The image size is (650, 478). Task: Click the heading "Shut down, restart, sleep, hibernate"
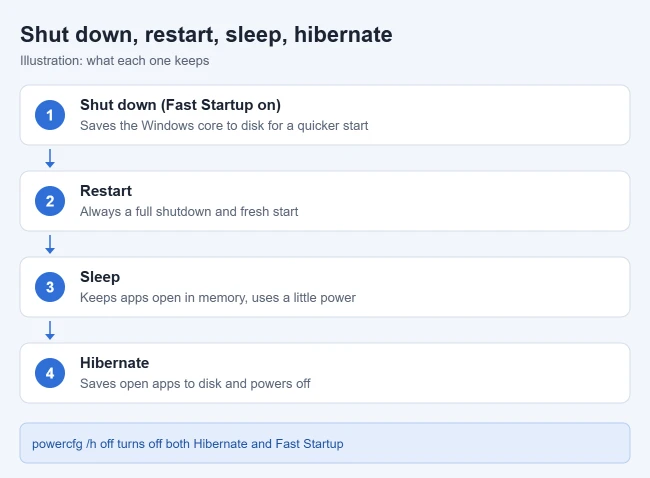[206, 34]
